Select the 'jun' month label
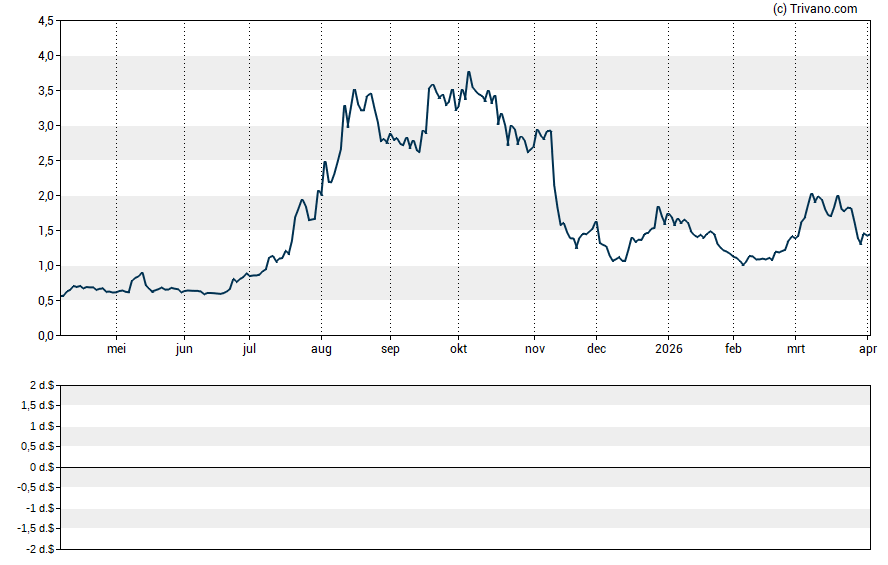888x565 pixels. (184, 350)
